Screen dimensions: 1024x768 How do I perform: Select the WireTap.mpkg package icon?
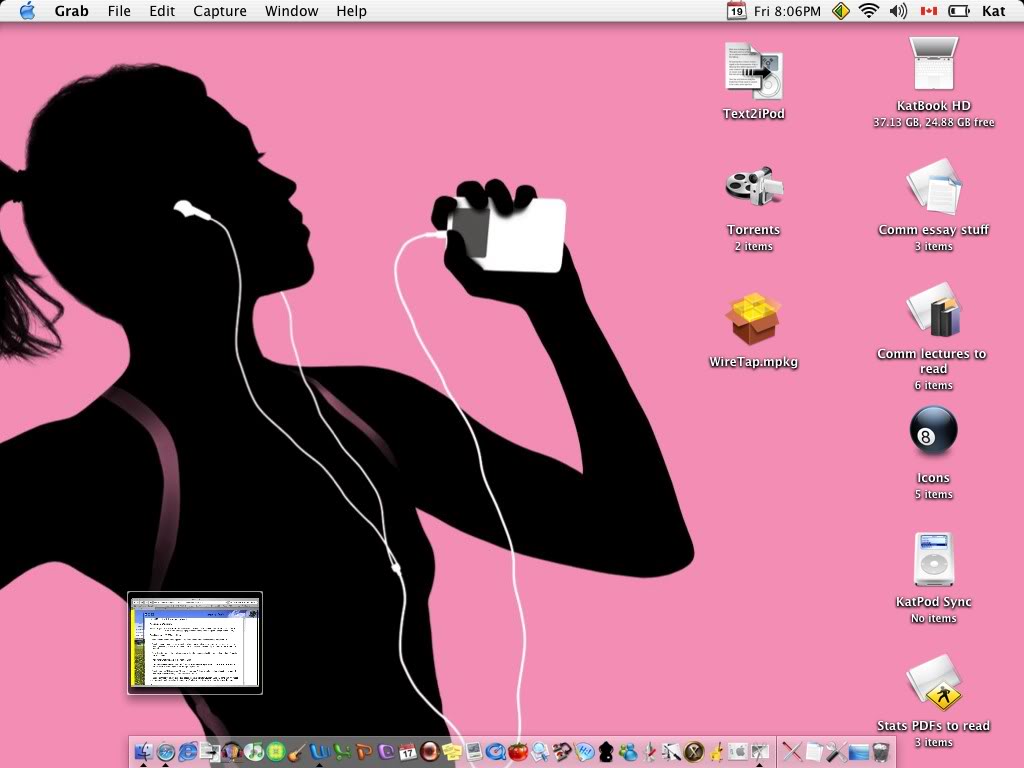(x=753, y=319)
